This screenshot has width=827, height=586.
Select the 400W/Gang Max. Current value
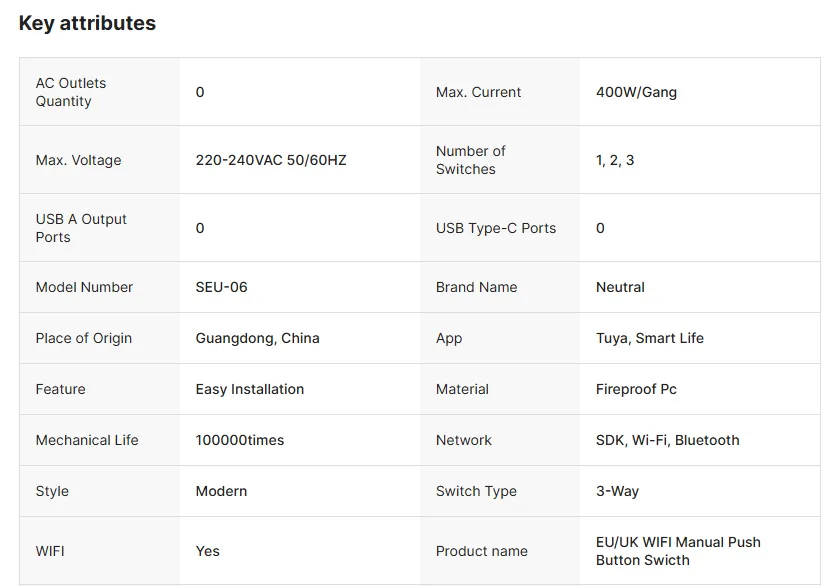tap(636, 92)
